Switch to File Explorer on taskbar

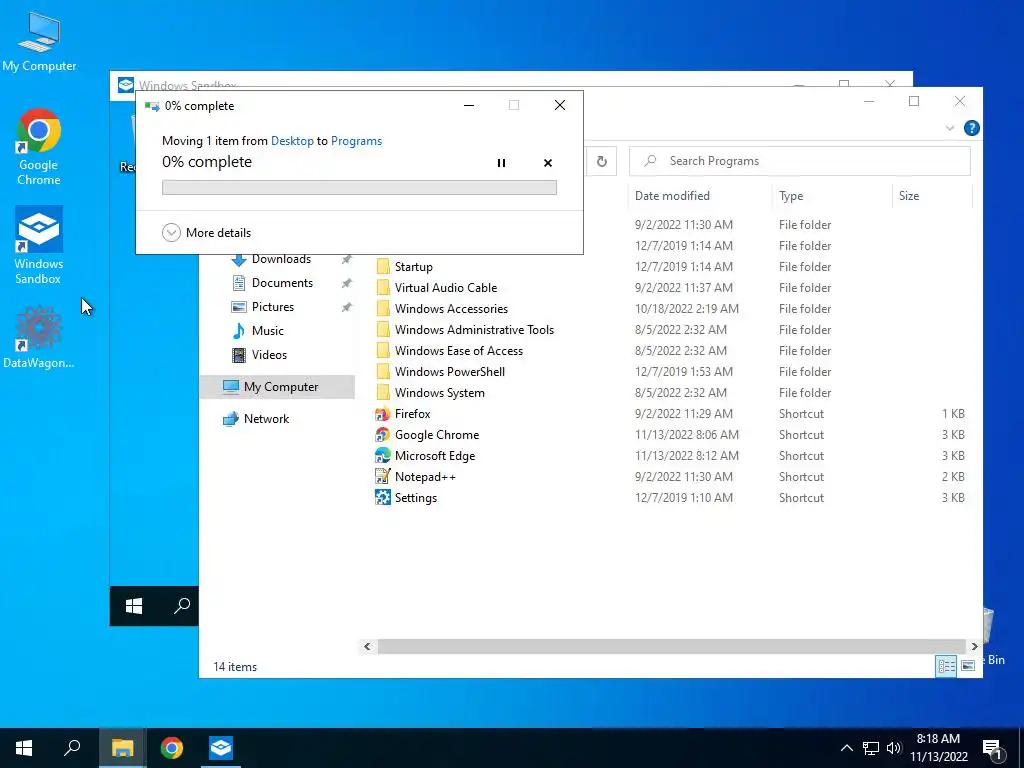(x=122, y=748)
